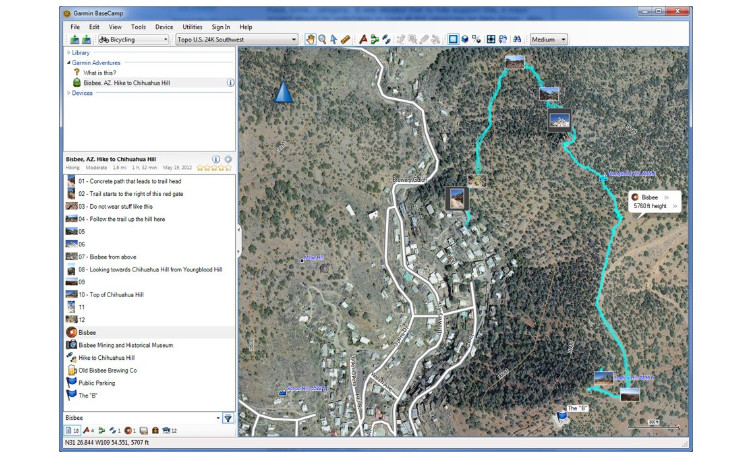Switch map to 3D view
Viewport: 750px width, 462px height.
464,39
